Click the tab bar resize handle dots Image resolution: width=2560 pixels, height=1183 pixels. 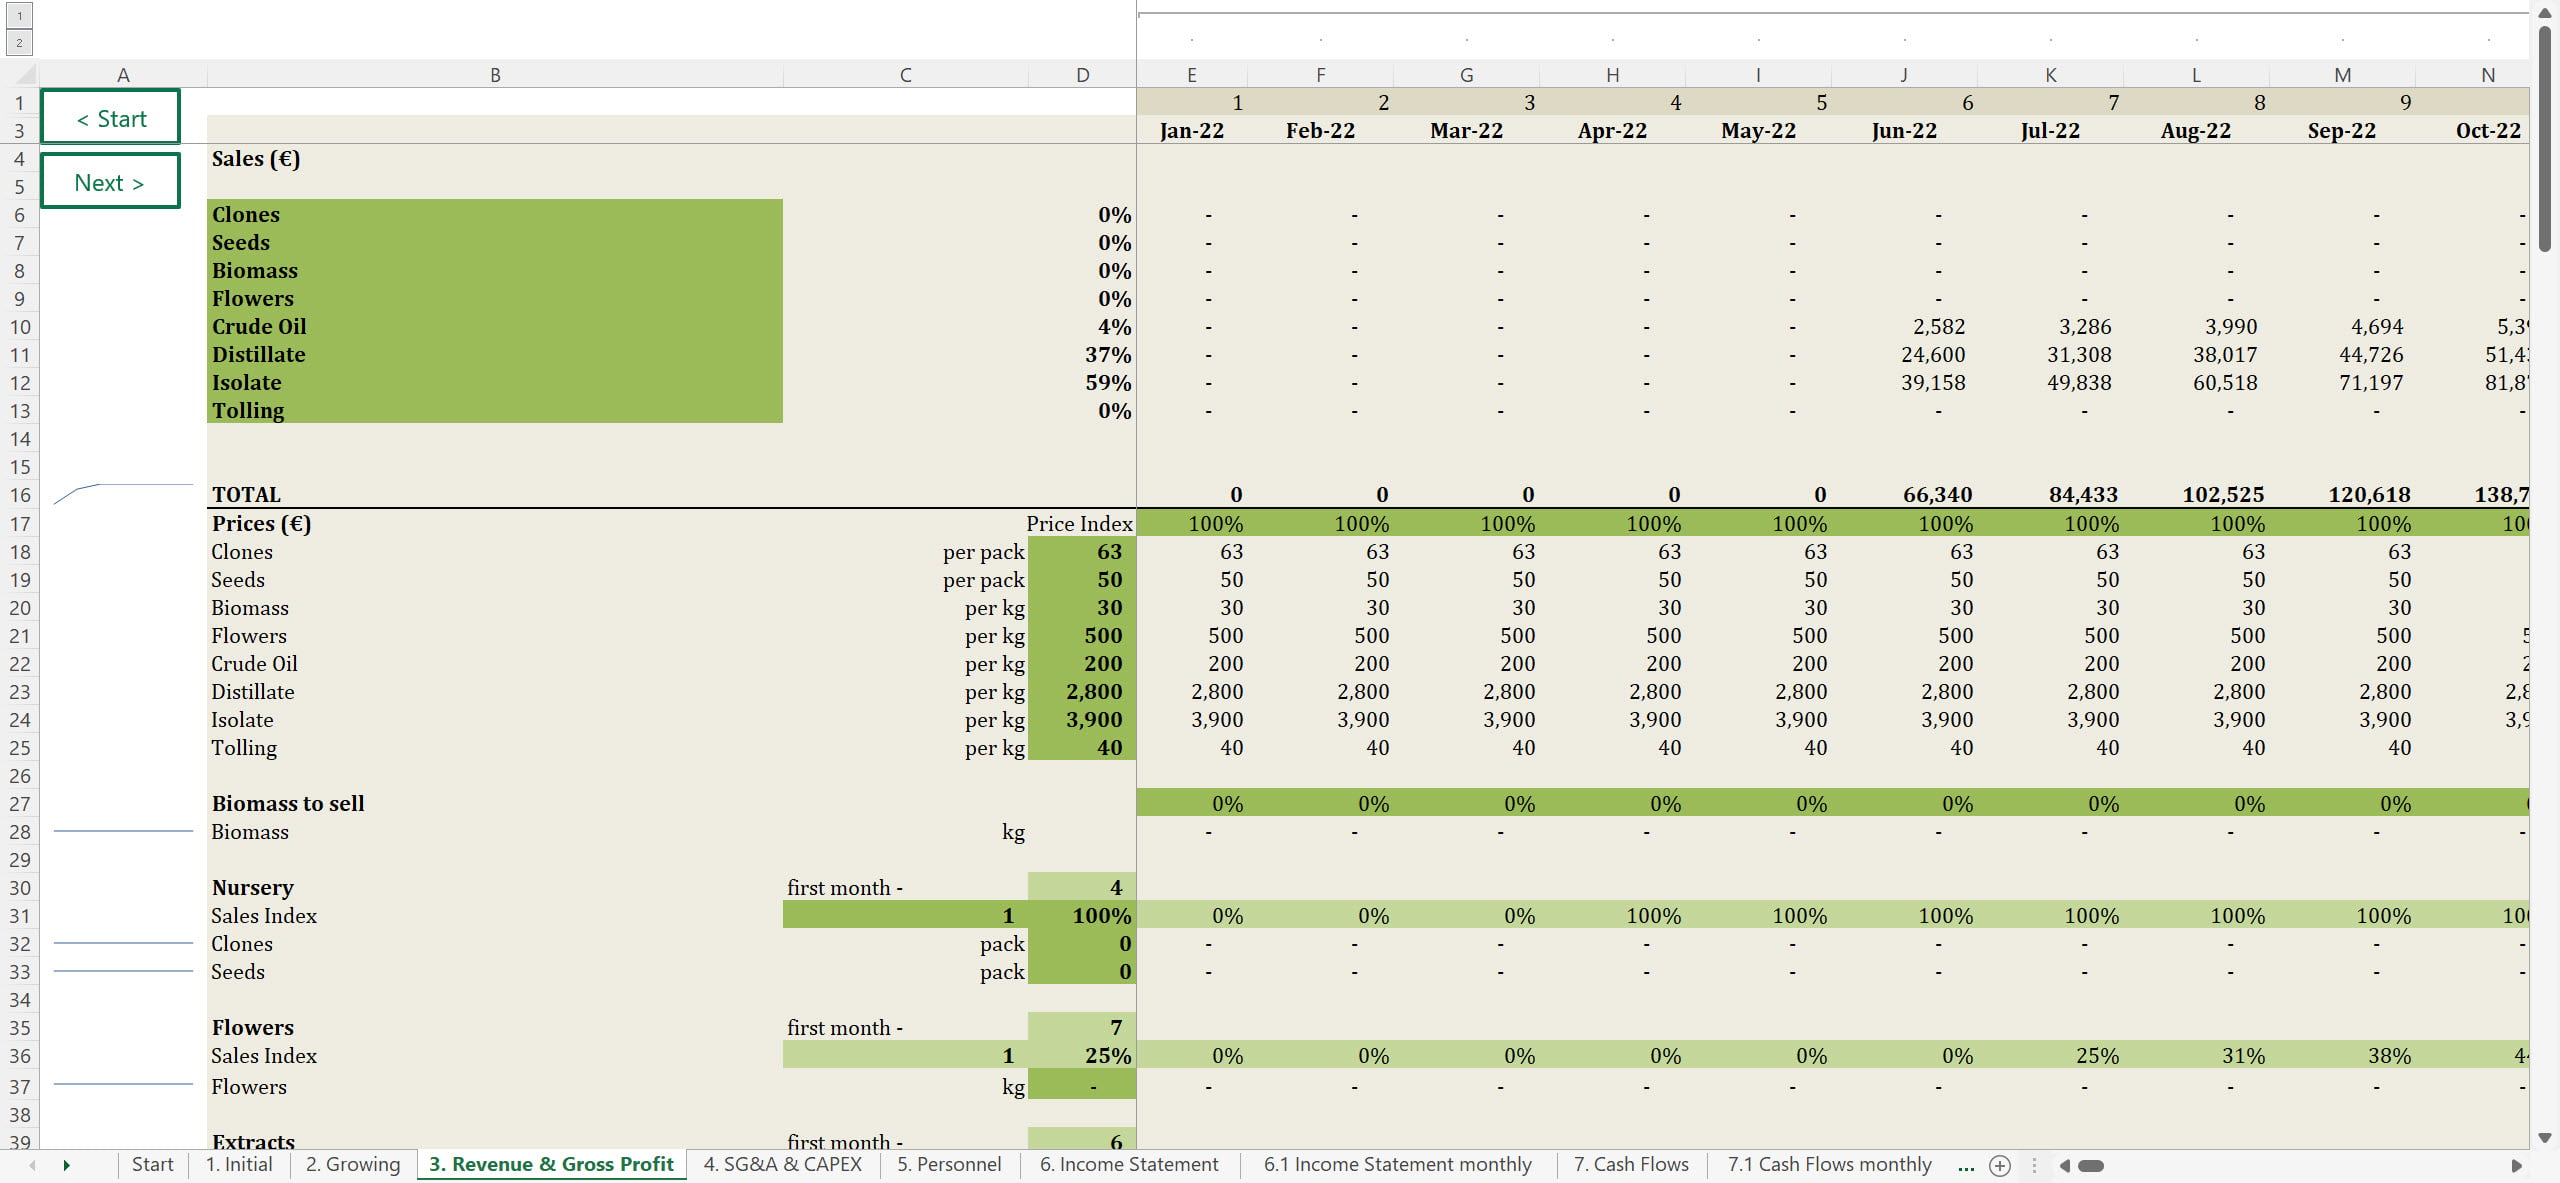[2033, 1165]
